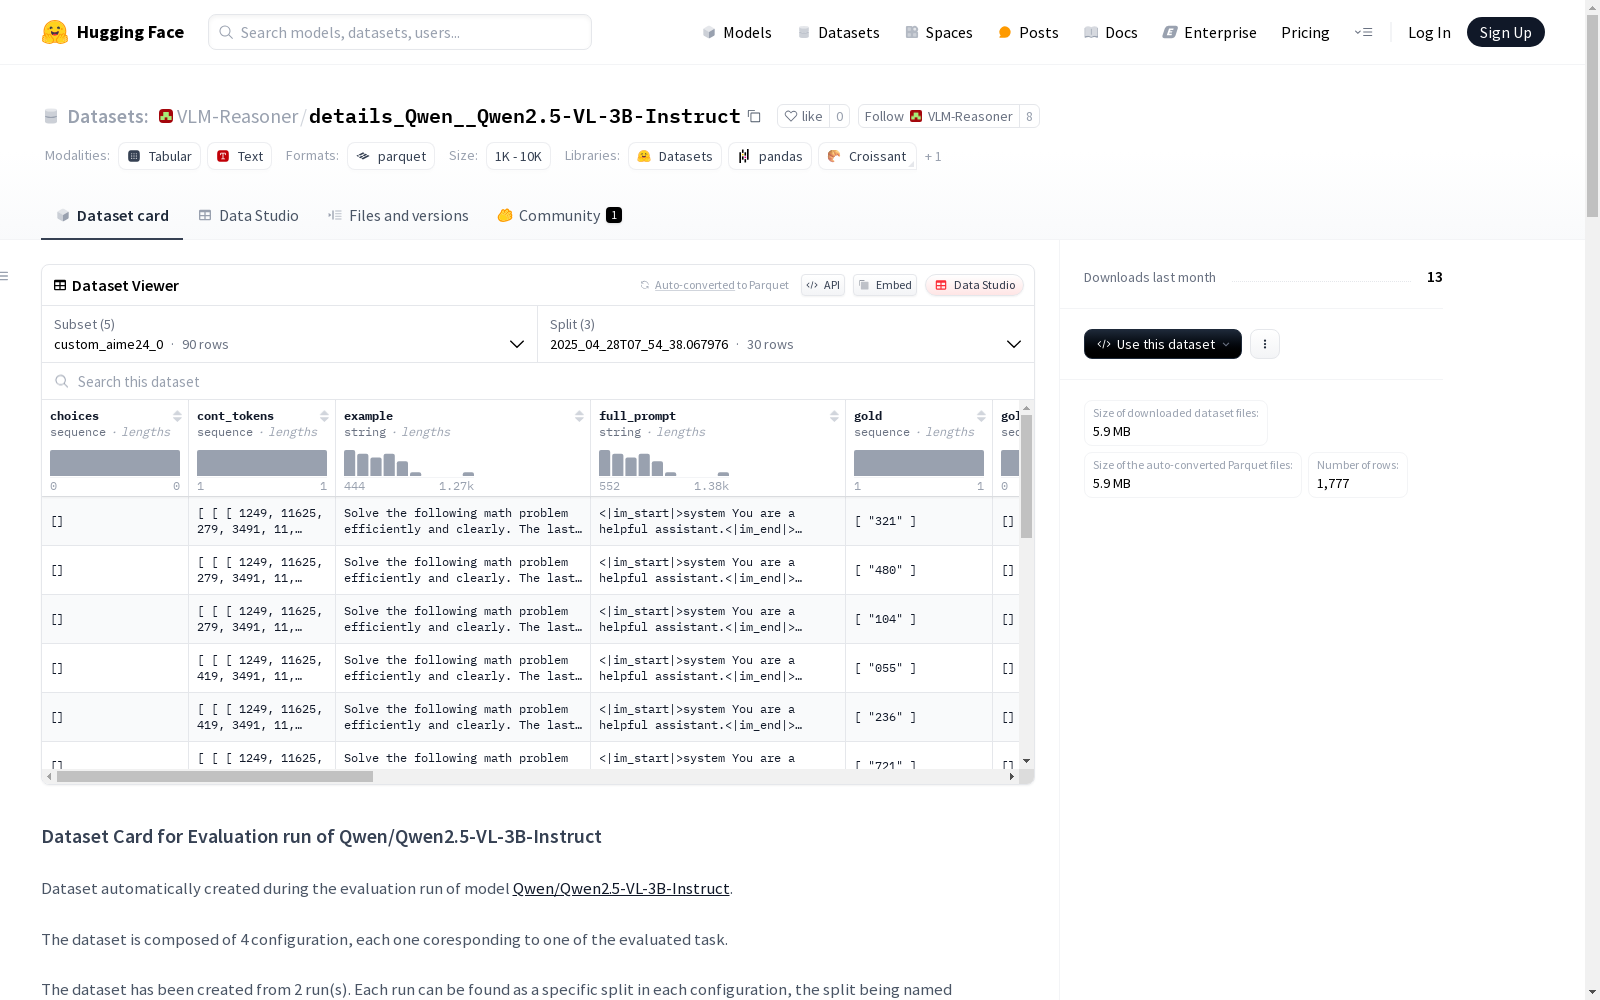1600x1000 pixels.
Task: Click the pandas library tag
Action: [x=770, y=156]
